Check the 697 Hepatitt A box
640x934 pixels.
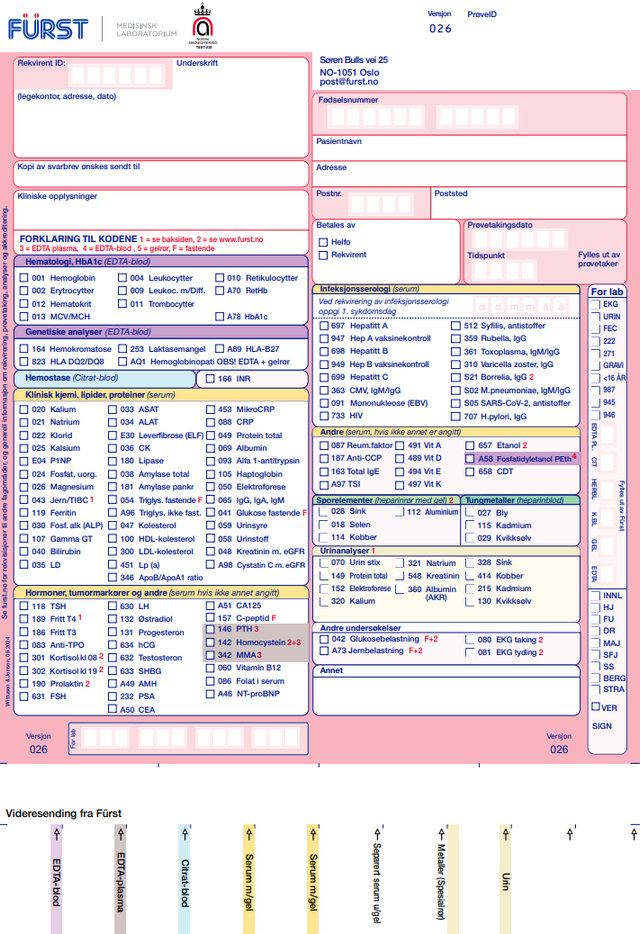(x=324, y=326)
